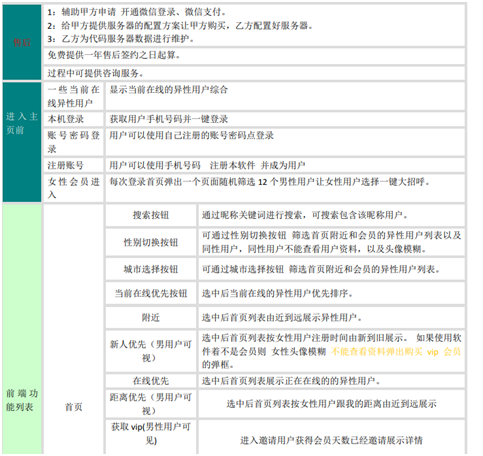
Task: Click the description starting 可通过性别切换按钮
Action: pyautogui.click(x=331, y=242)
